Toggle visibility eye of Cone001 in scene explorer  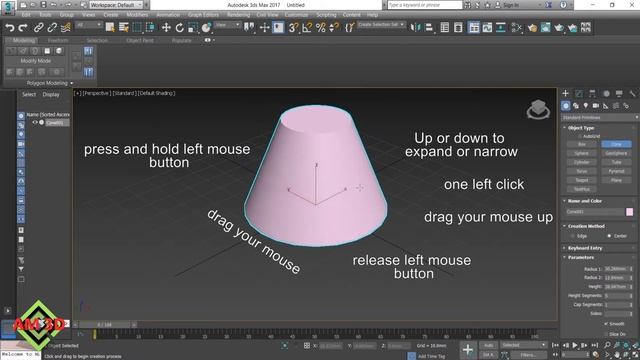click(35, 122)
